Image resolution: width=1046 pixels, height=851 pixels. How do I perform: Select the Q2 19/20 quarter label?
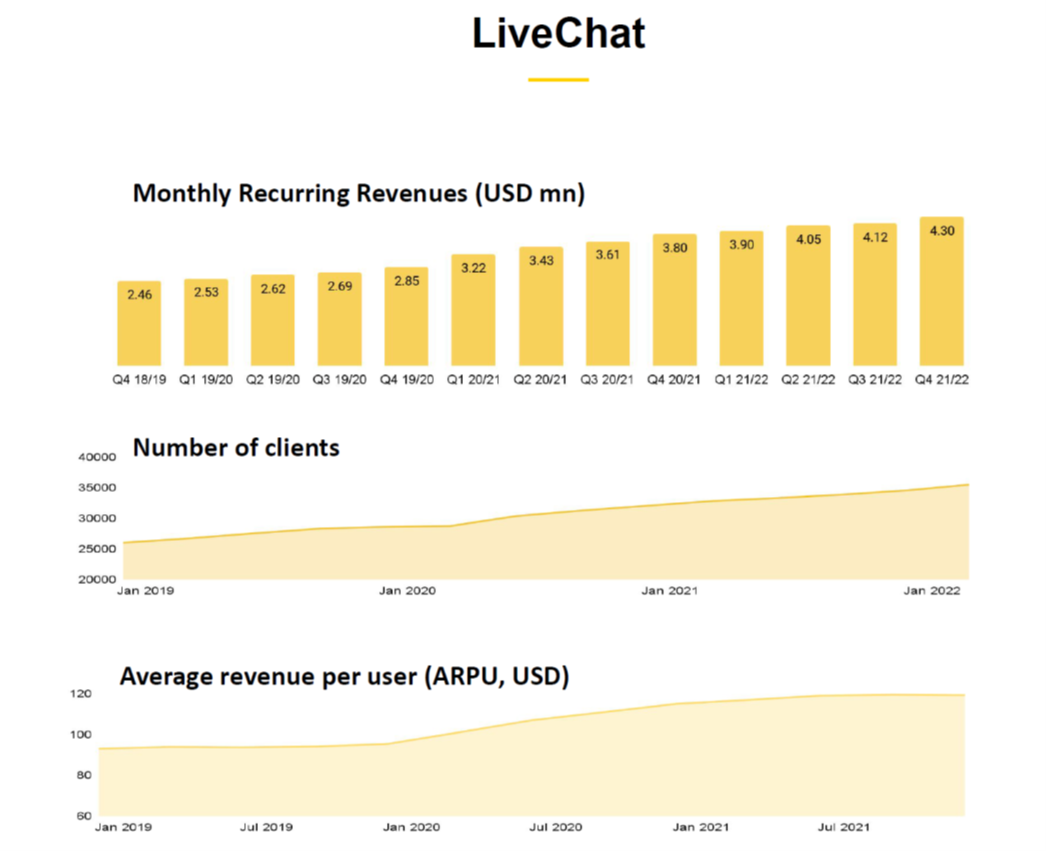click(273, 380)
